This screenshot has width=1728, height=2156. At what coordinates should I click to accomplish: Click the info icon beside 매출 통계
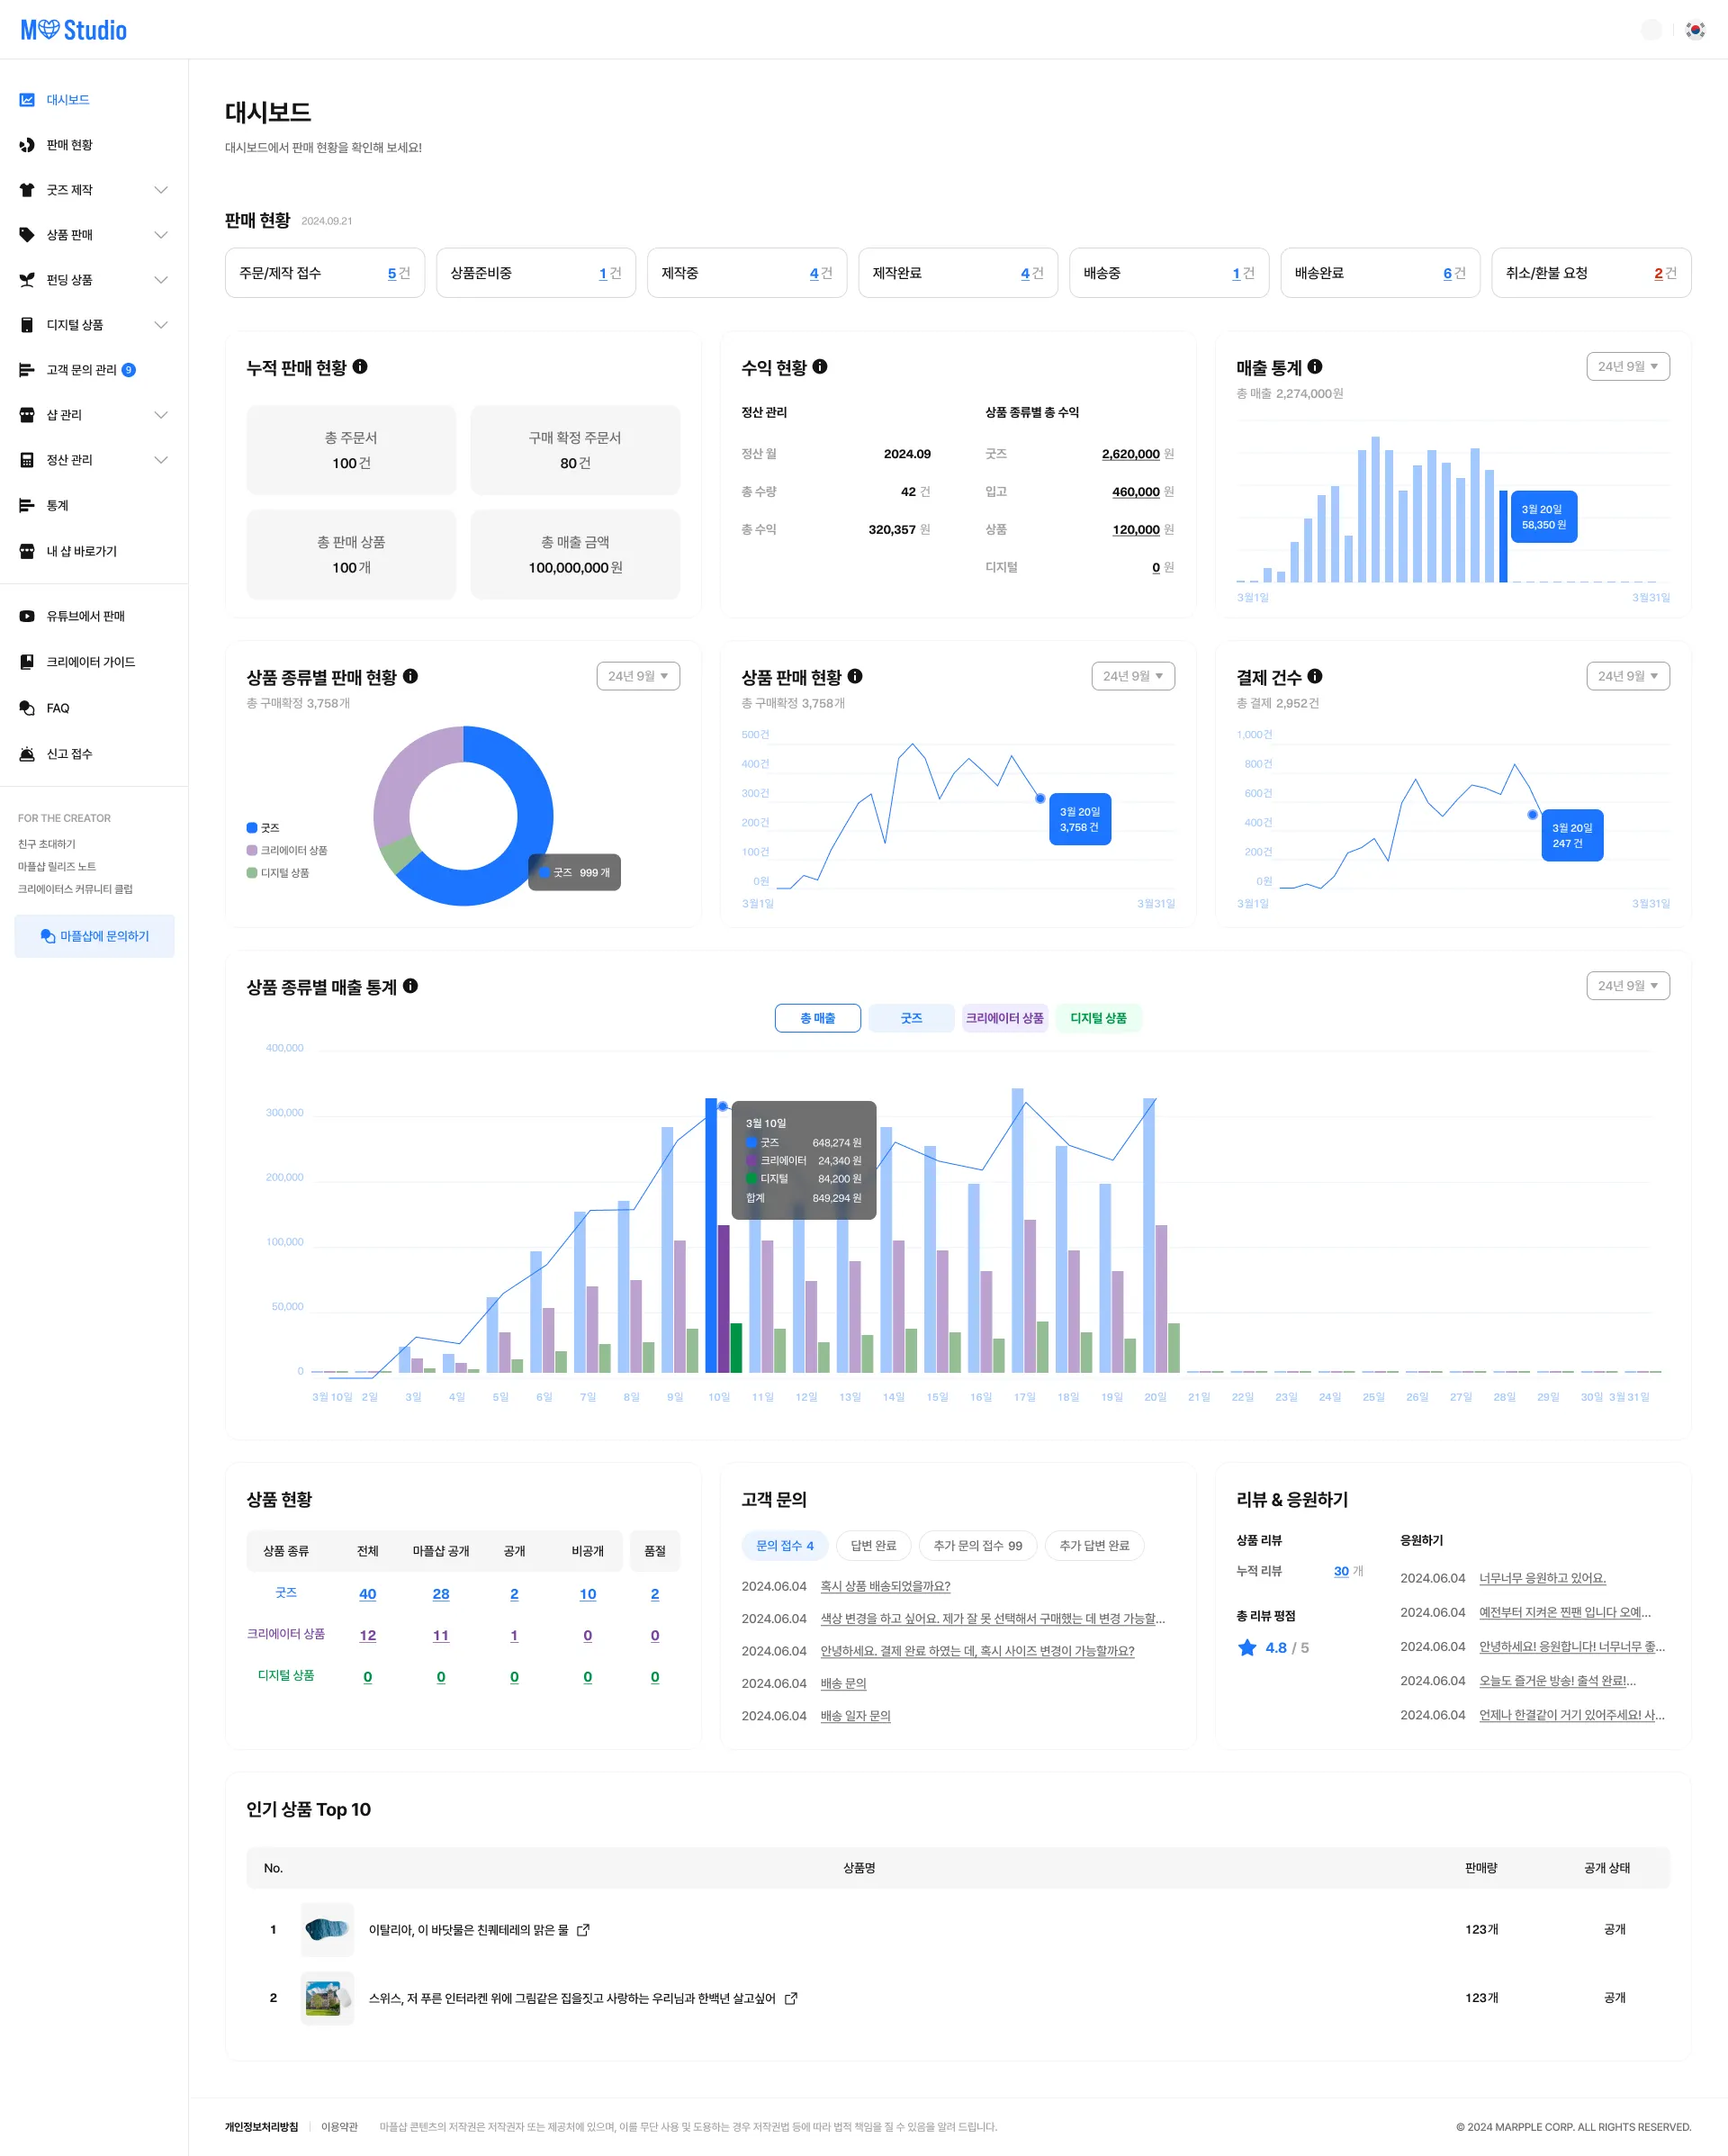click(x=1315, y=367)
